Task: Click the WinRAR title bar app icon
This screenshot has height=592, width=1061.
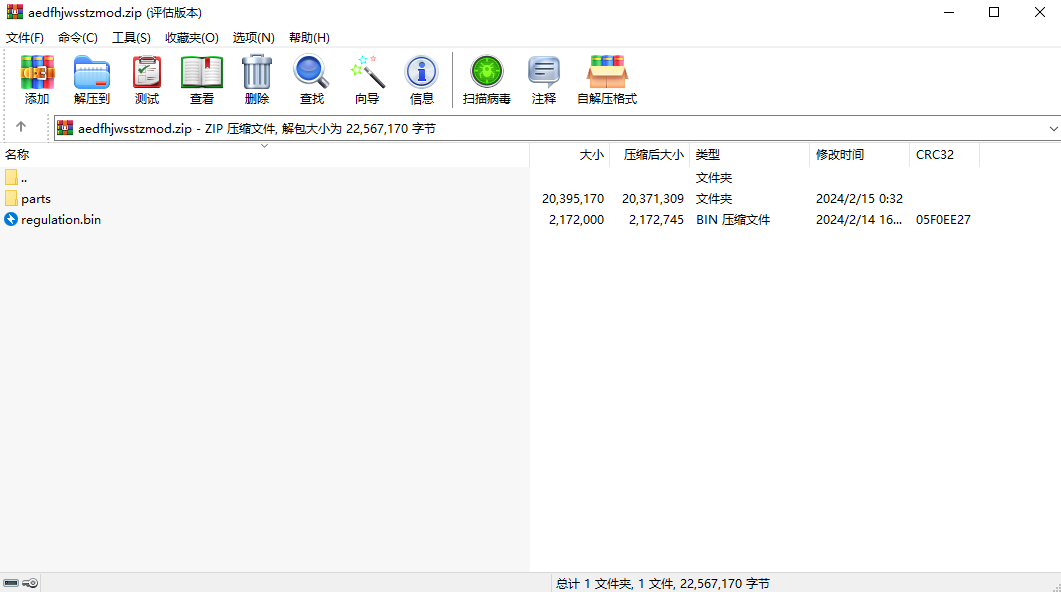Action: click(x=14, y=12)
